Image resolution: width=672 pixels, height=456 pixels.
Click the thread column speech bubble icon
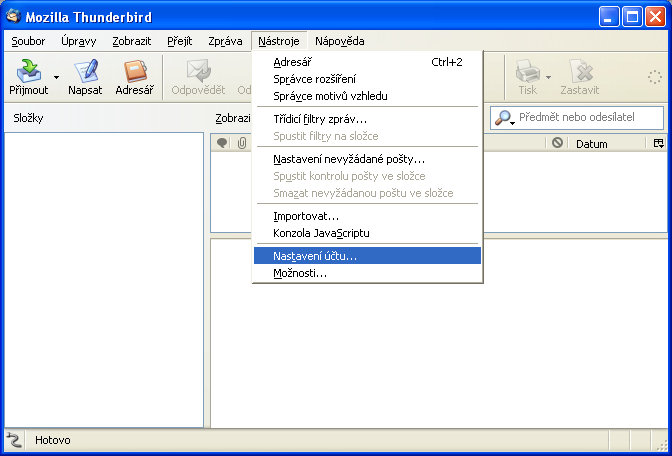pos(222,143)
